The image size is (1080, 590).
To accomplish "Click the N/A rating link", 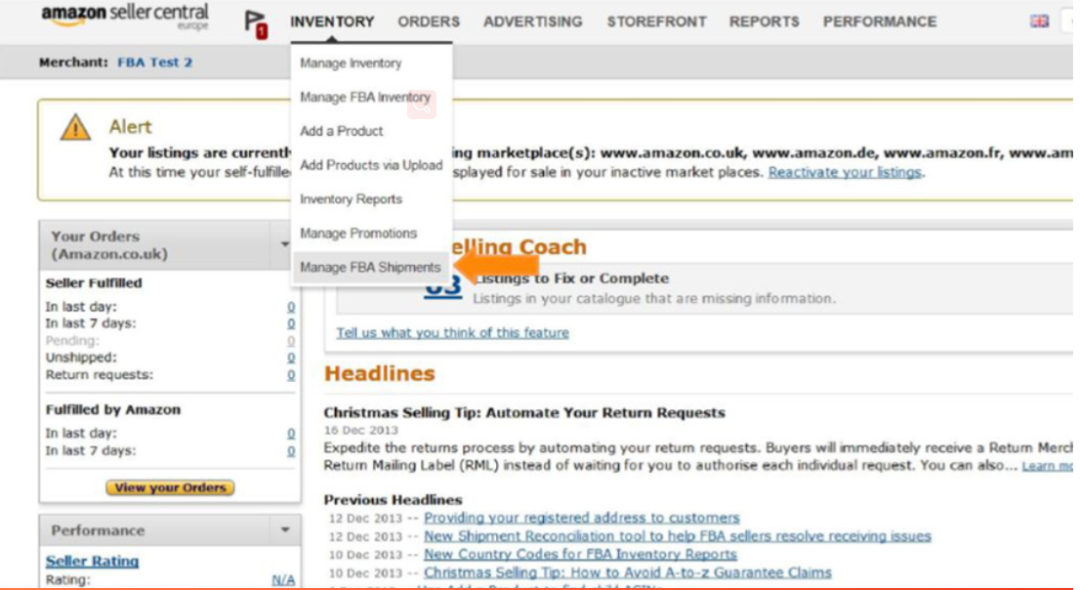I will (x=283, y=580).
